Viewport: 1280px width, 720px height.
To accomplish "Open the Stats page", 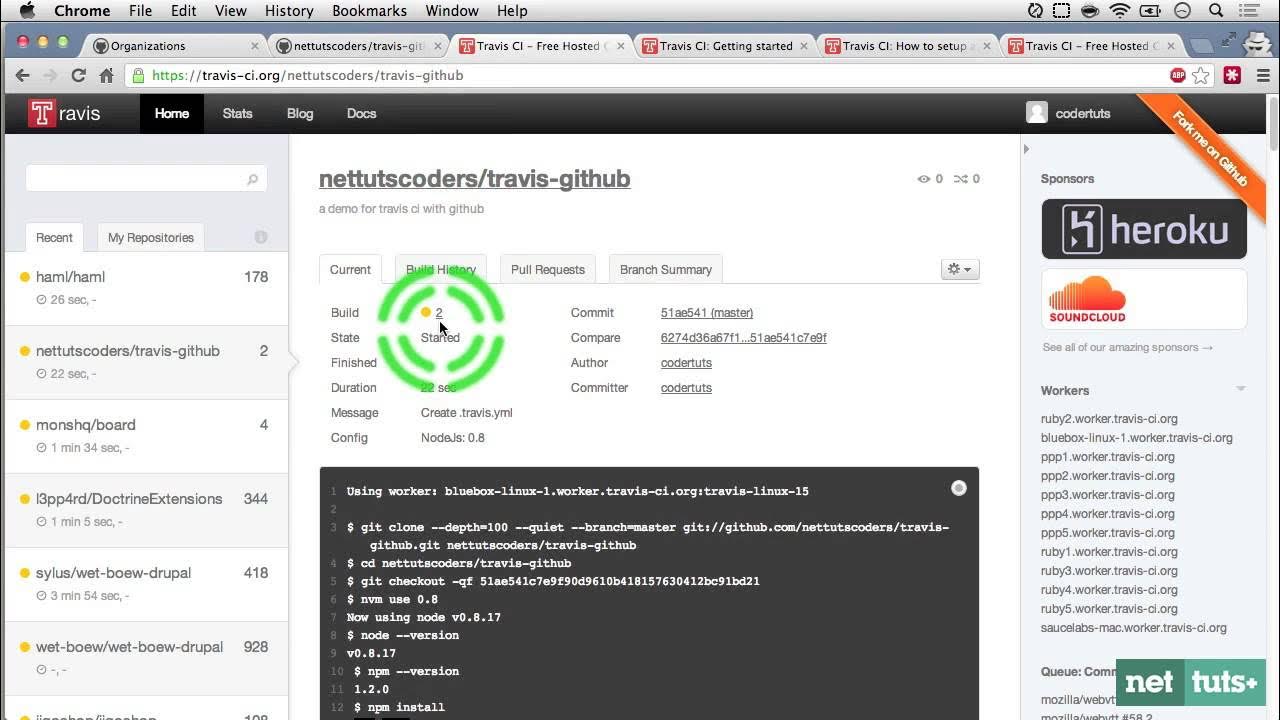I will pos(237,113).
